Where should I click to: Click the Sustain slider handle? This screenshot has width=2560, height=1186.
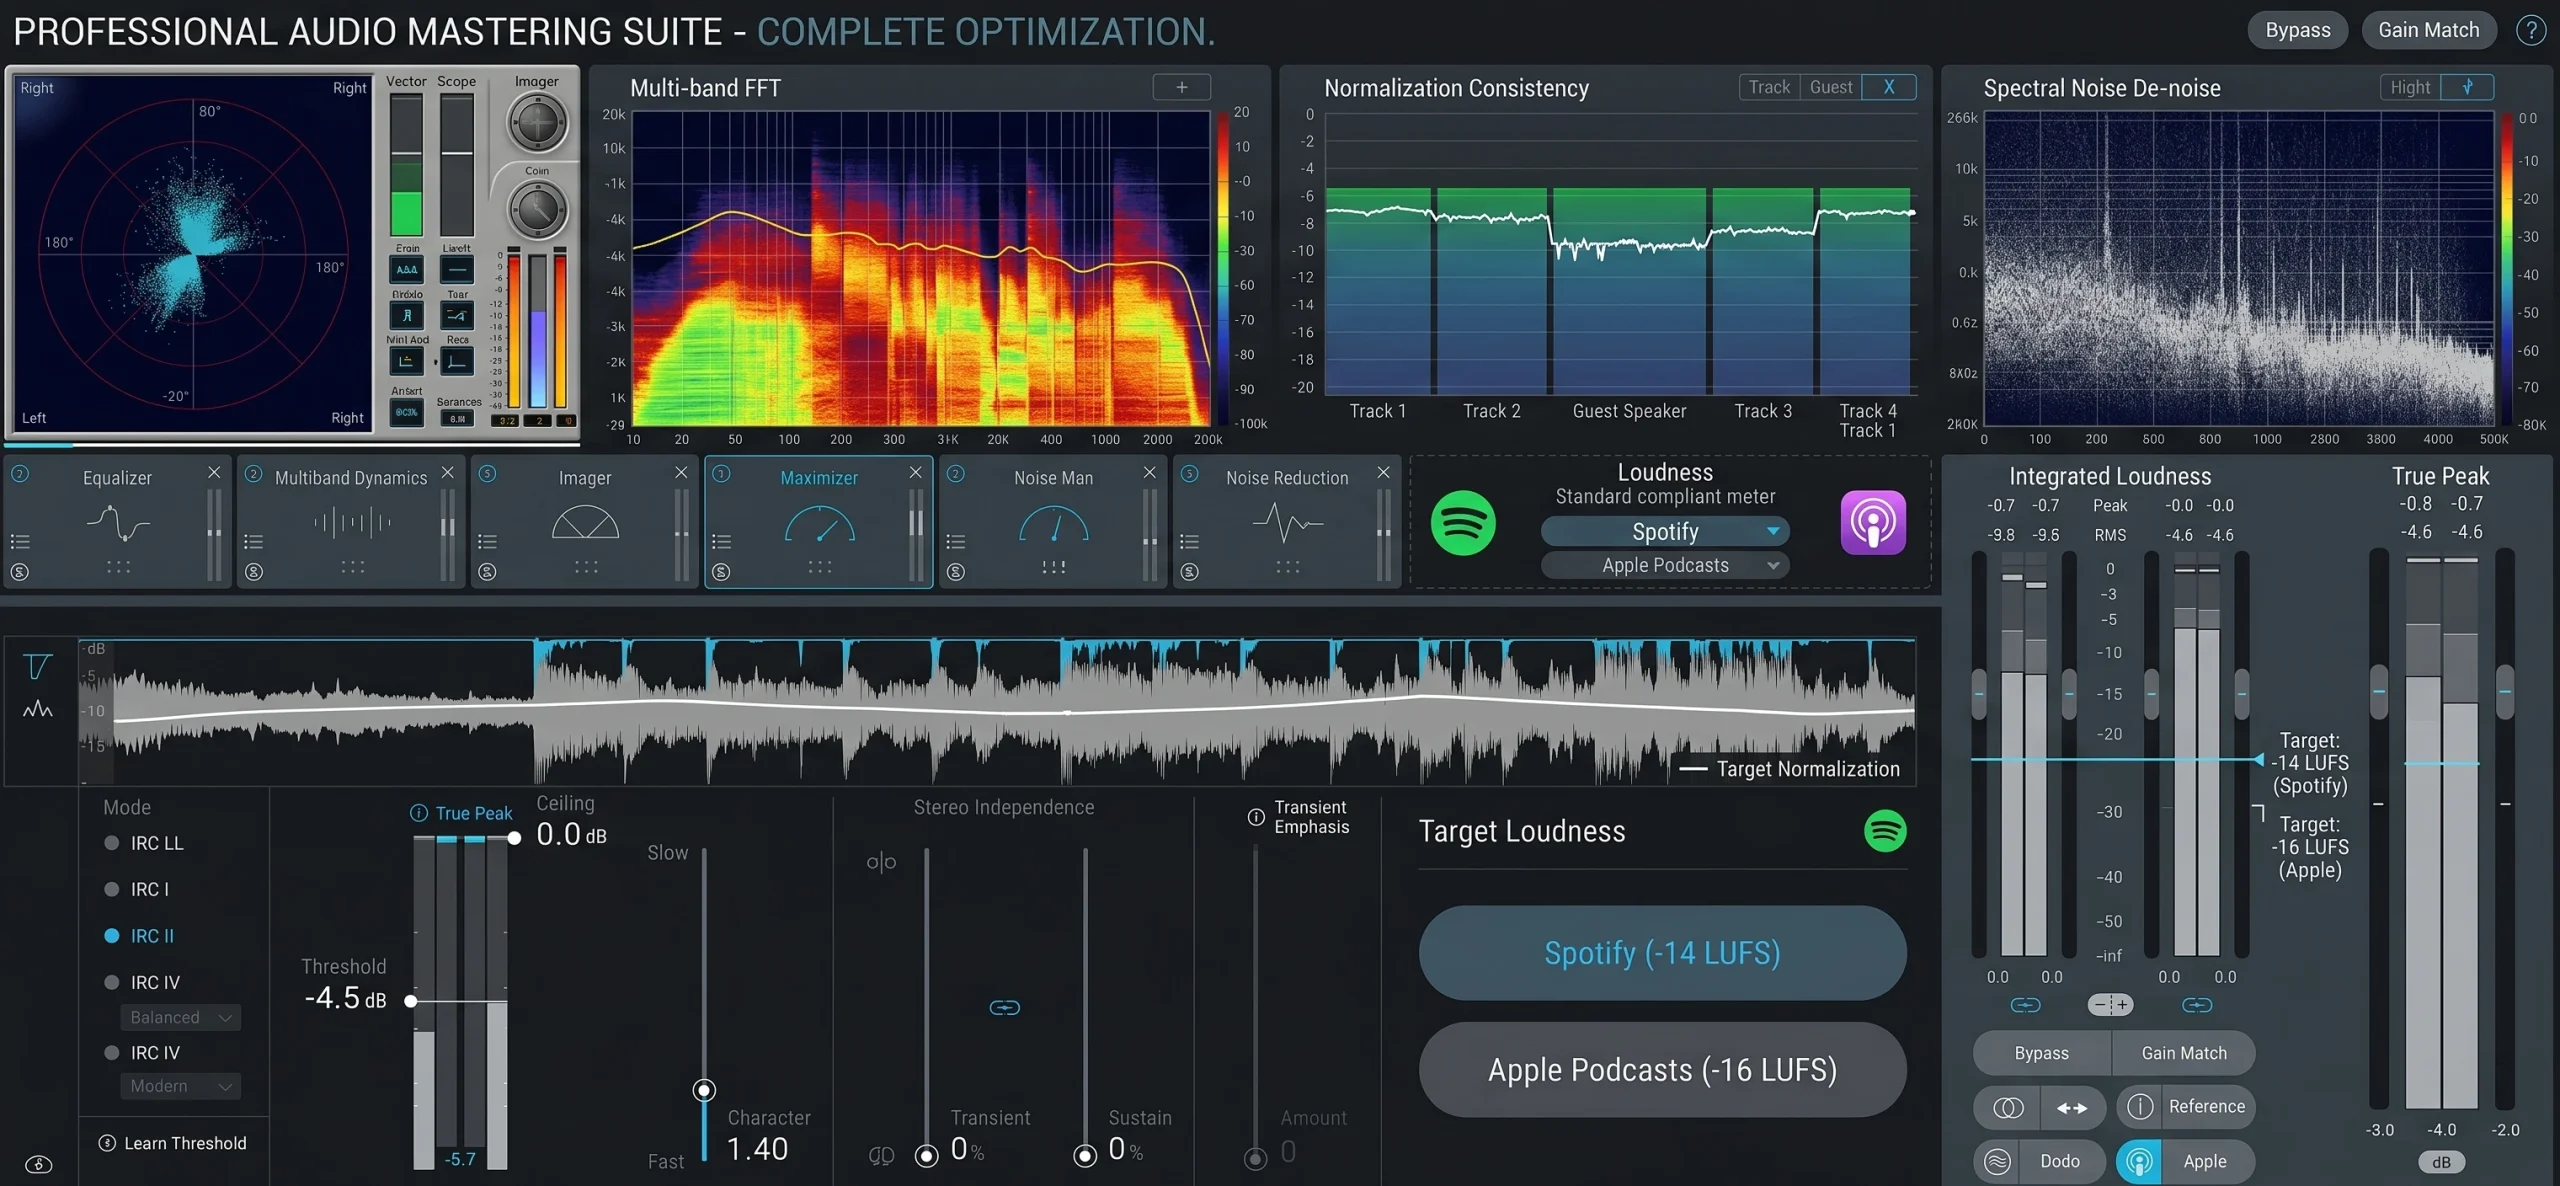point(1085,1156)
